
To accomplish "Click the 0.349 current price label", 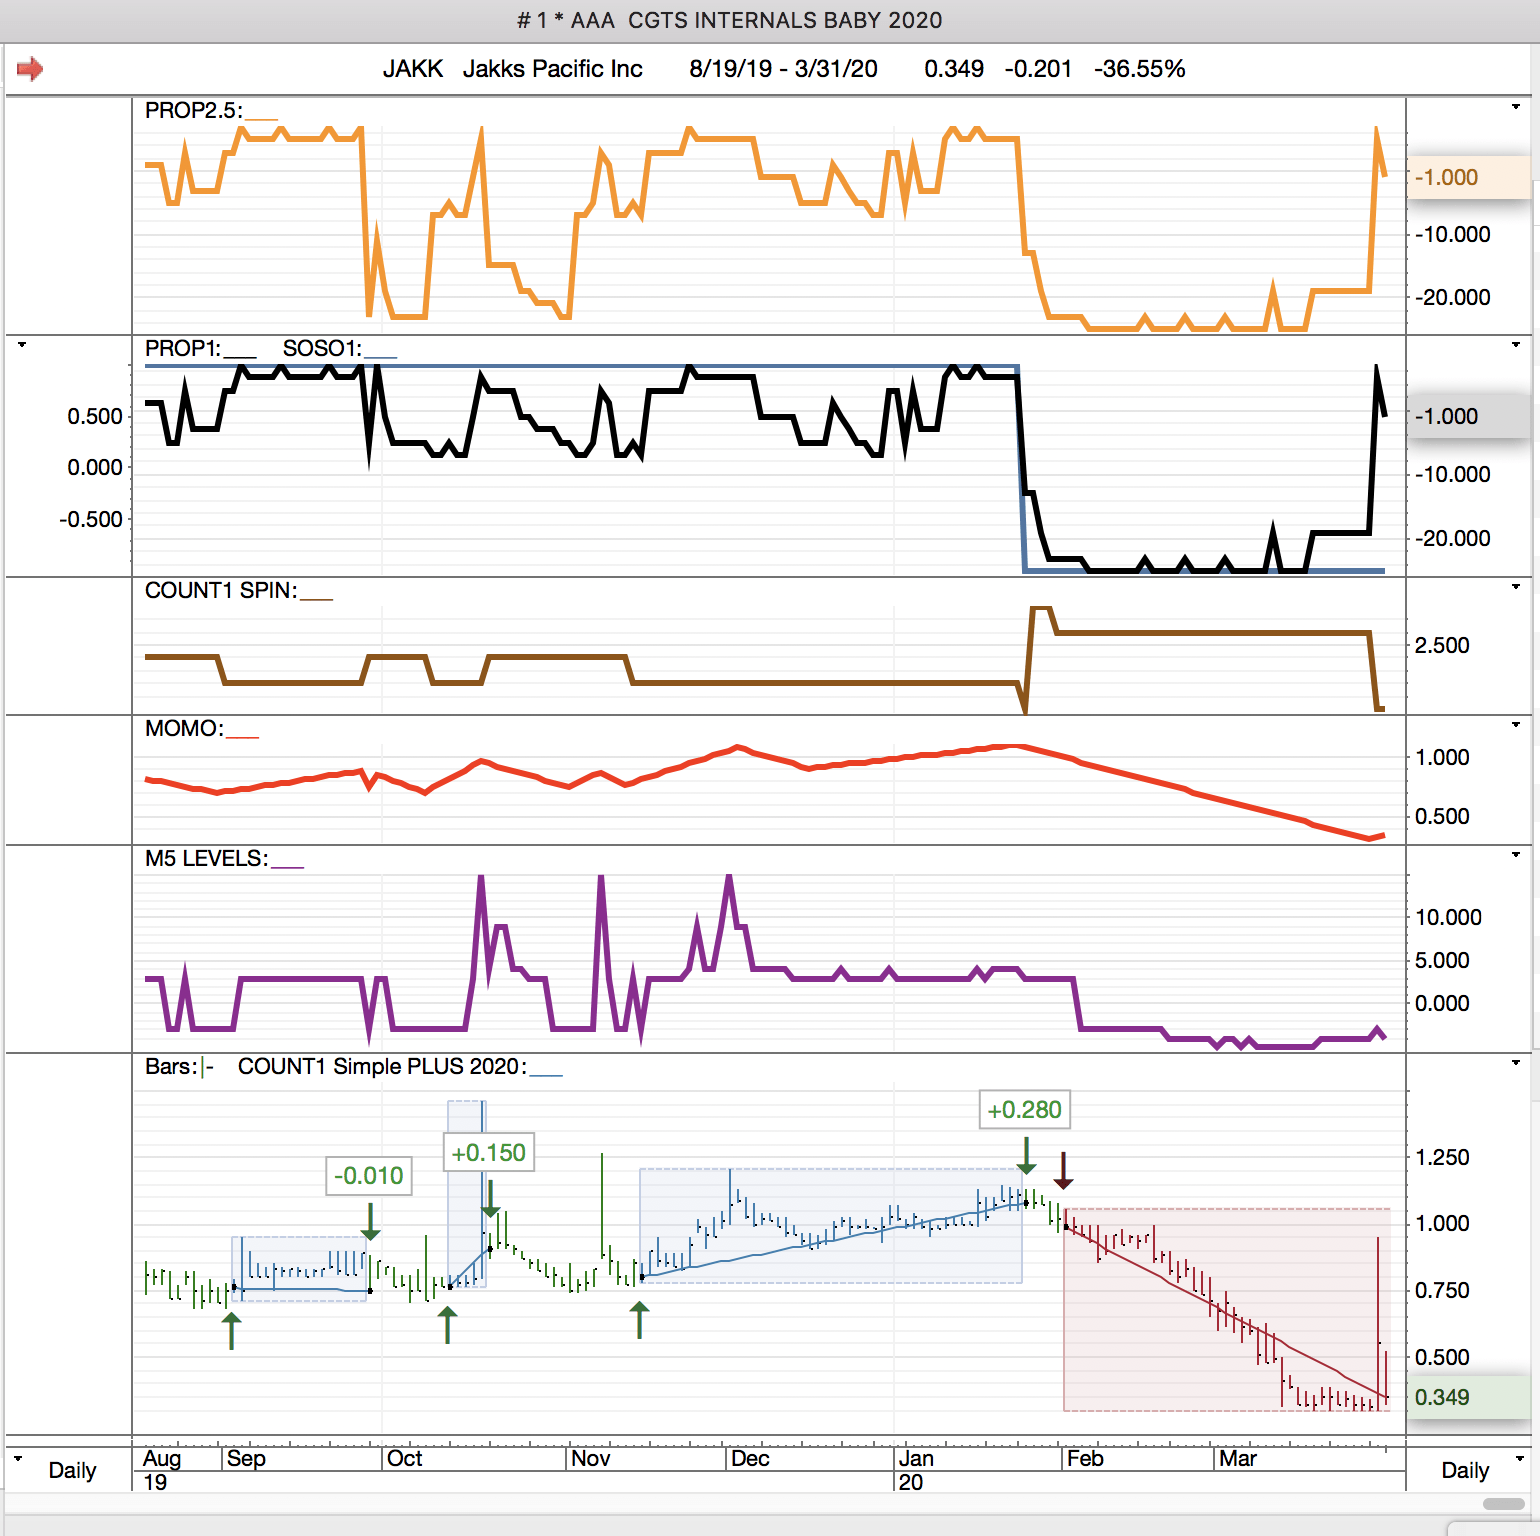I will pyautogui.click(x=1442, y=1397).
